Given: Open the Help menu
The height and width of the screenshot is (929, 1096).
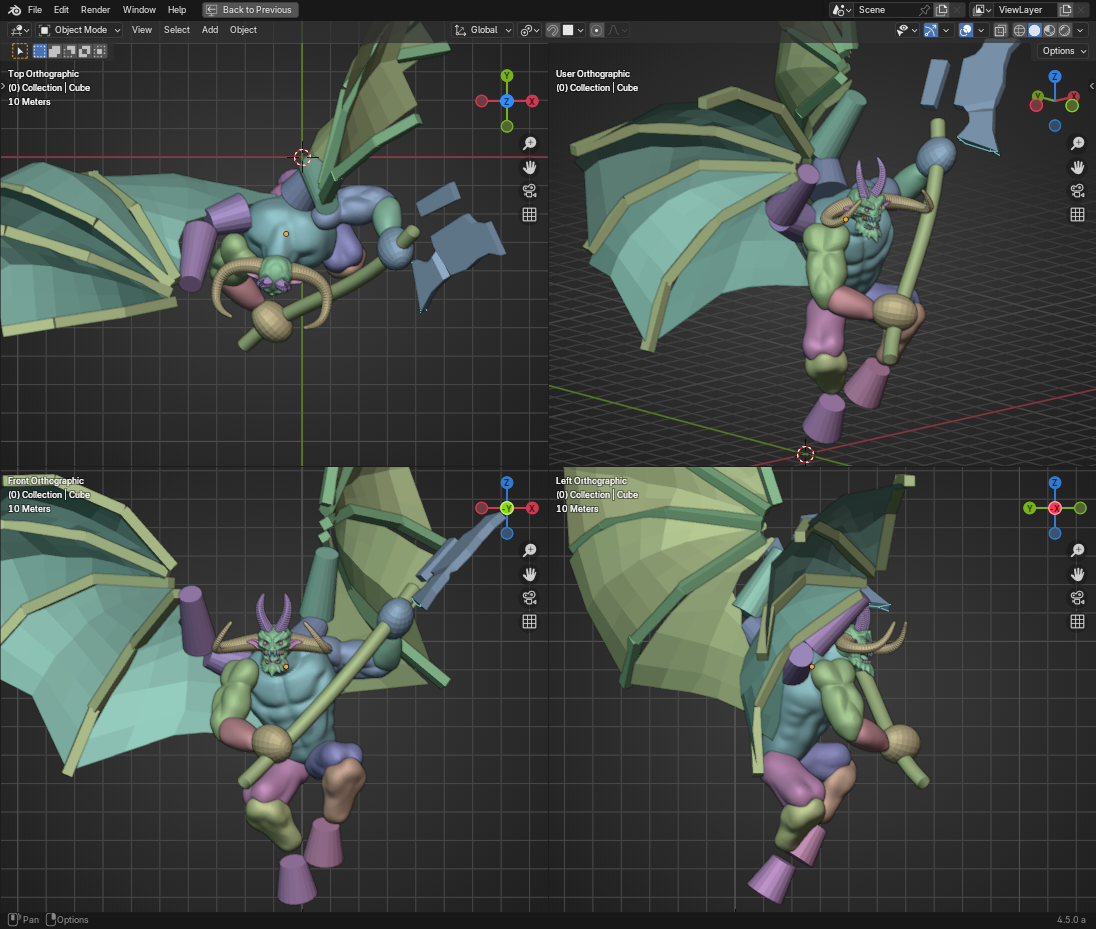Looking at the screenshot, I should click(177, 10).
